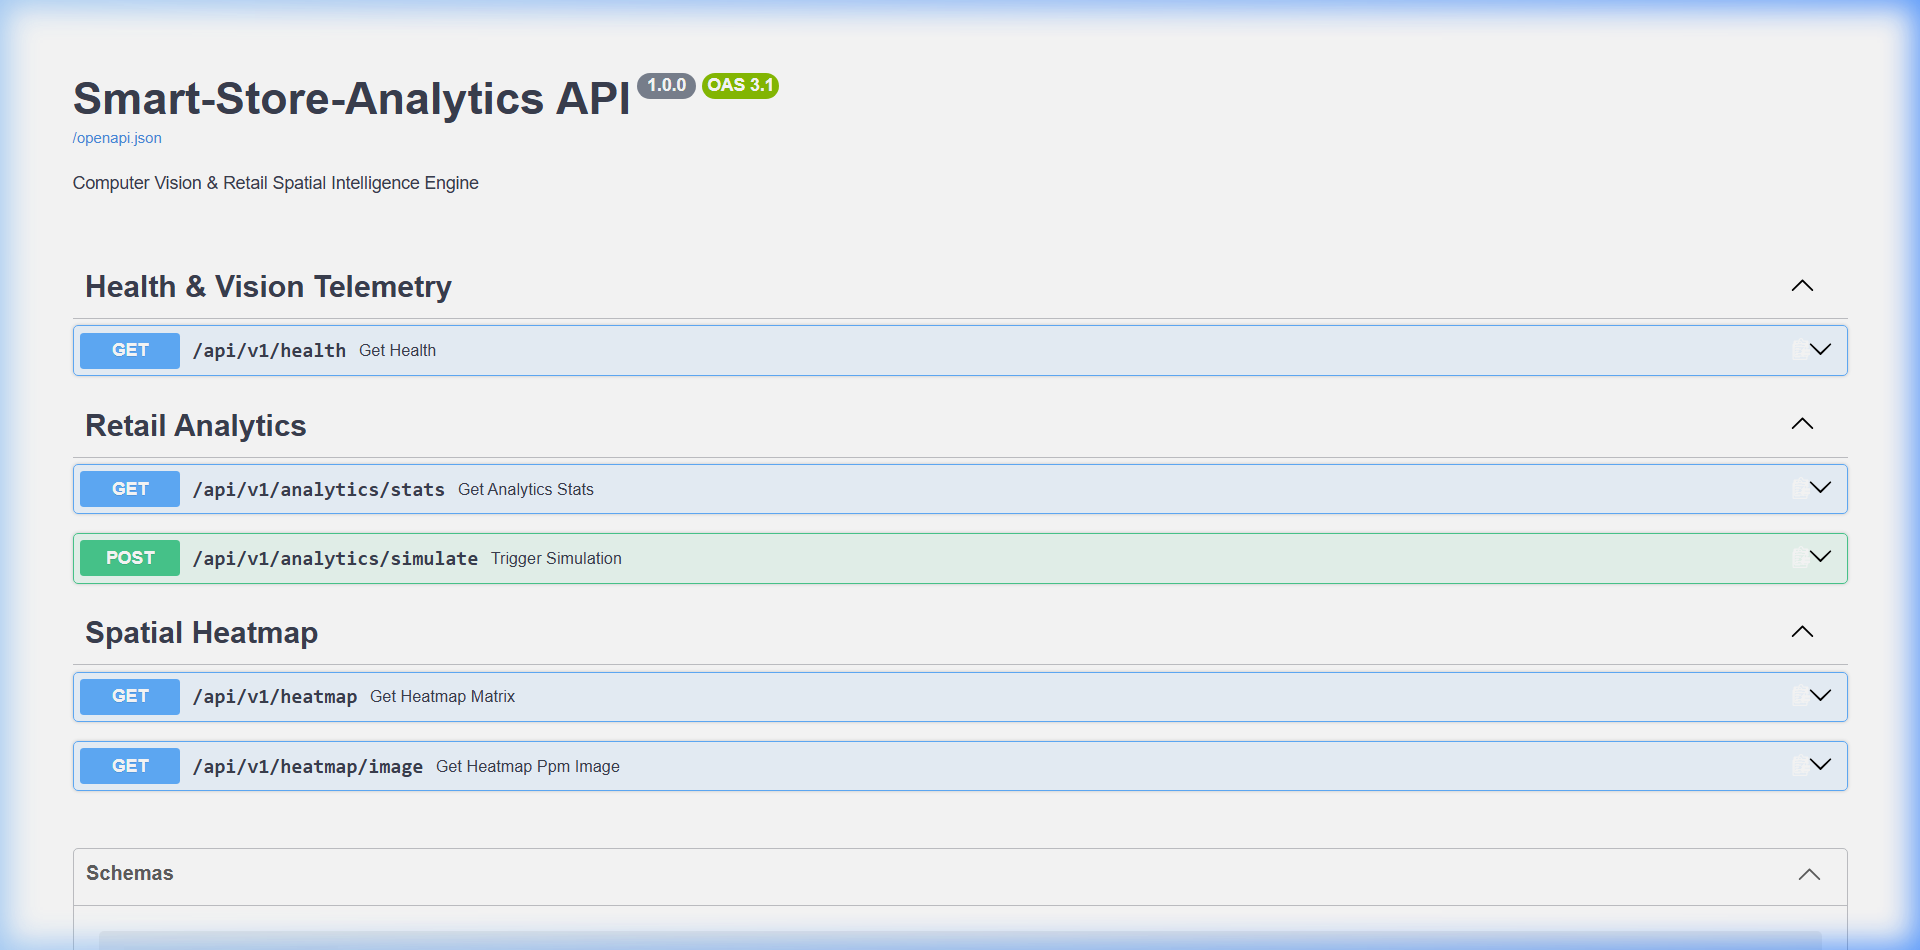Copy path icon for /api/v1/analytics/stats
This screenshot has width=1920, height=950.
(x=1799, y=489)
